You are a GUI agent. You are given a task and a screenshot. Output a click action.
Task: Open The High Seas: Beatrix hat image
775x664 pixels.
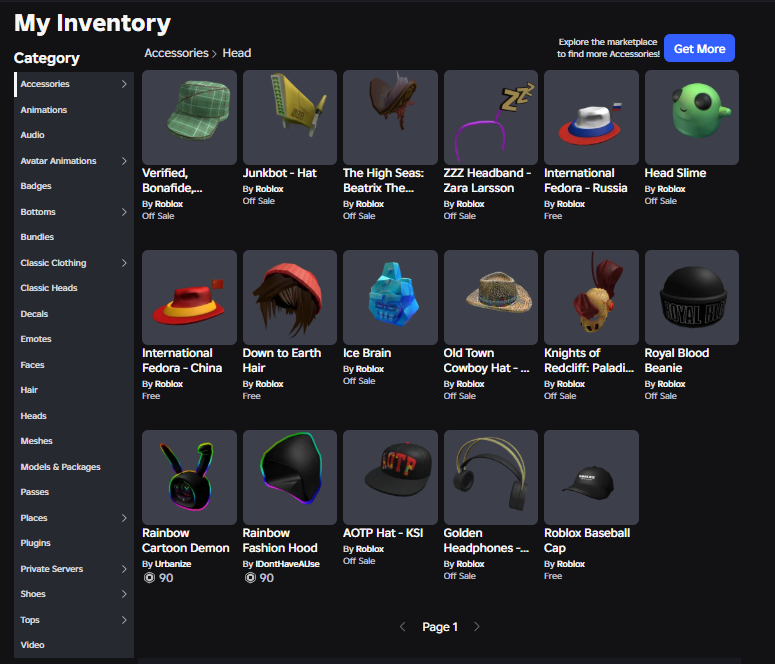390,117
